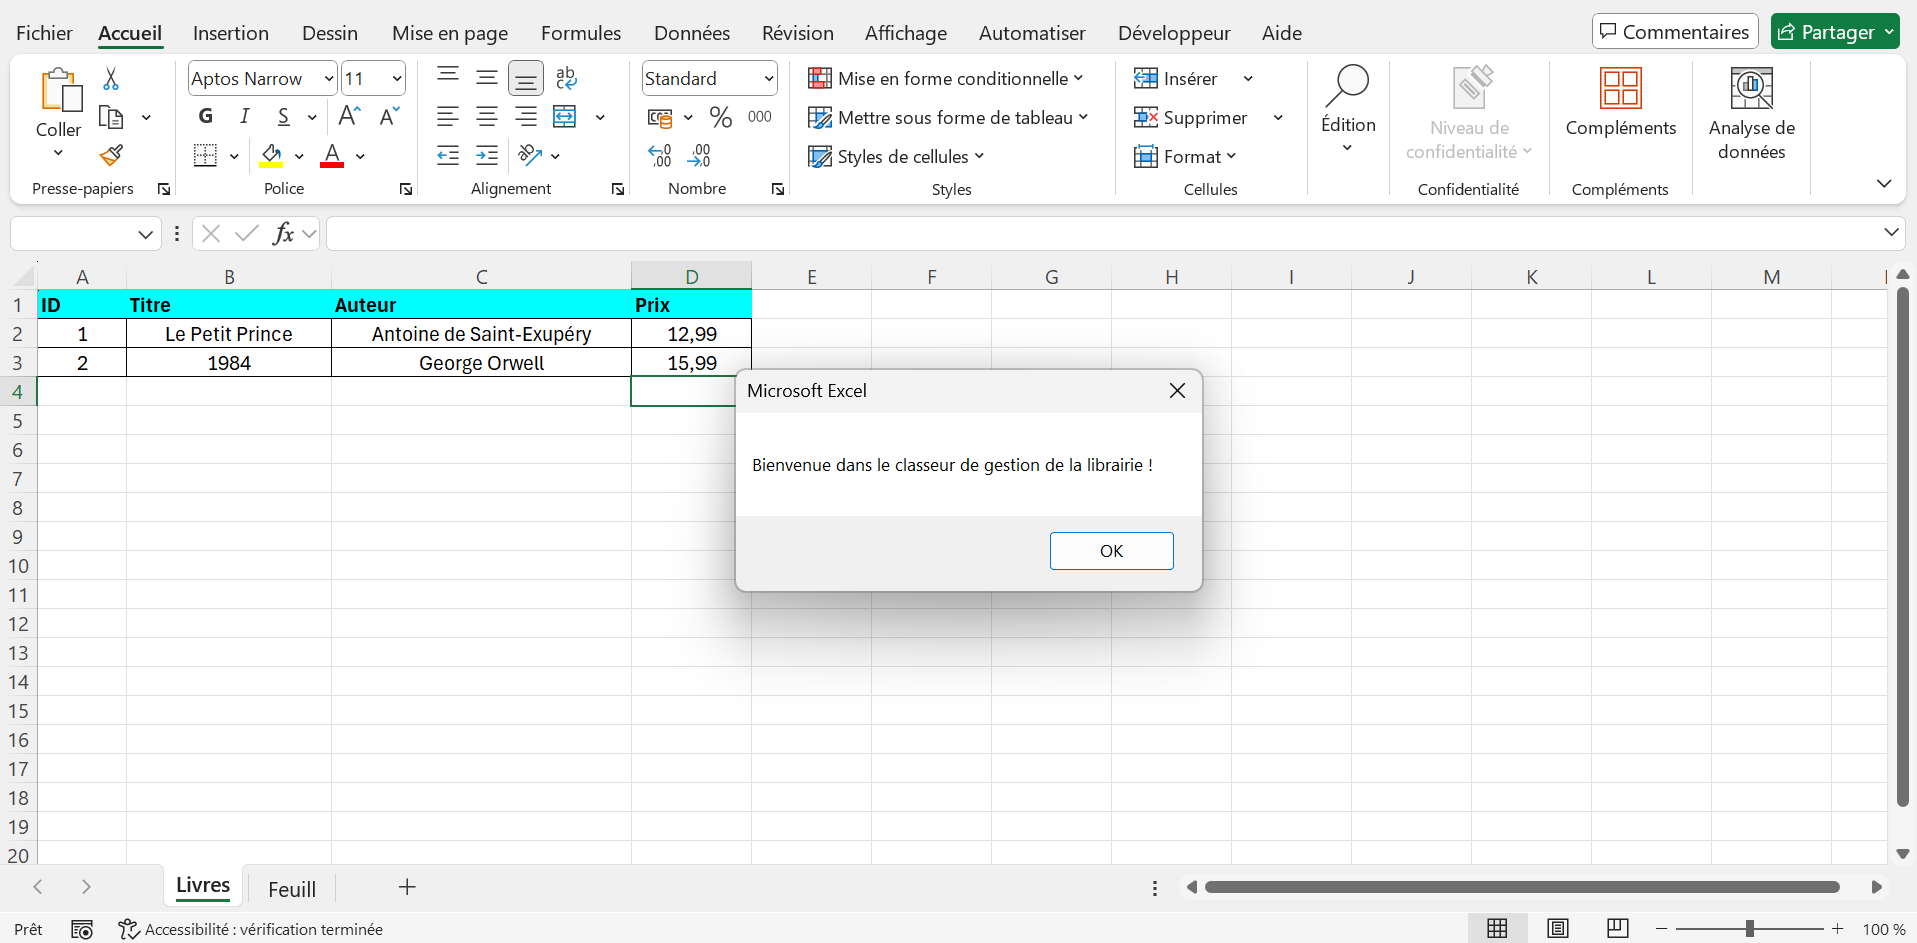
Task: Open the font name dropdown
Action: coord(329,78)
